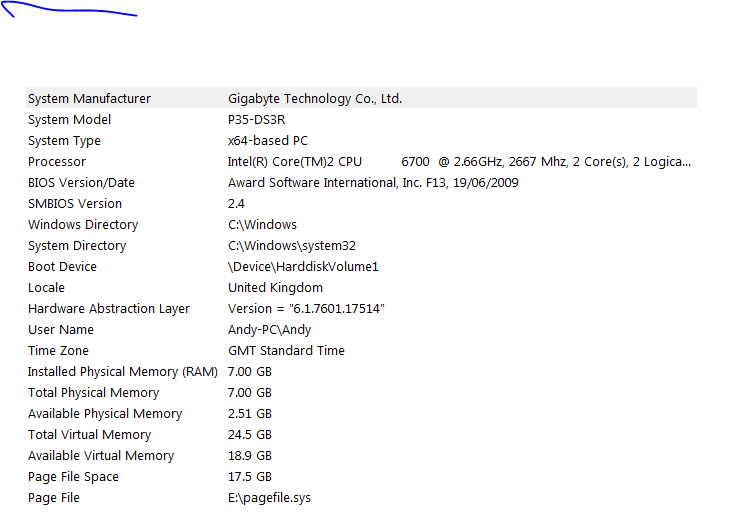Click the Available Physical Memory row
This screenshot has height=528, width=745.
(x=105, y=414)
